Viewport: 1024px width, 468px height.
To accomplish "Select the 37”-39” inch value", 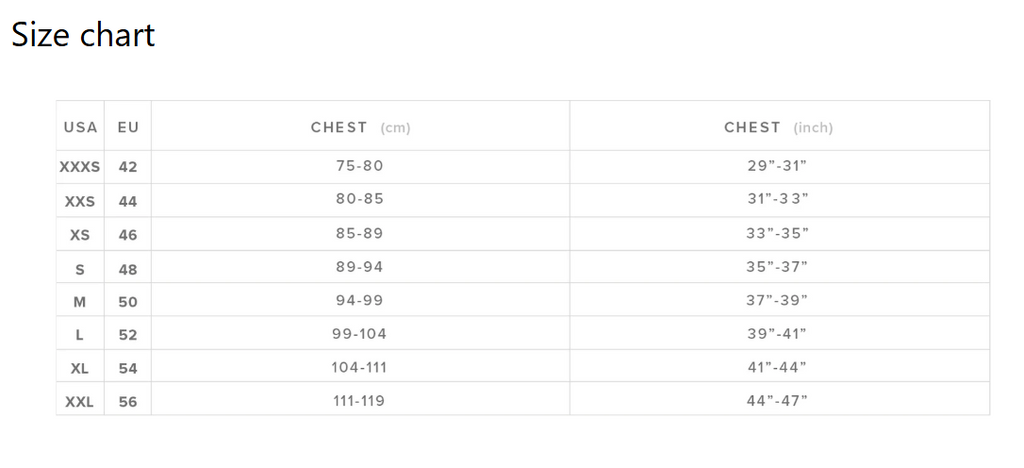I will tap(777, 300).
